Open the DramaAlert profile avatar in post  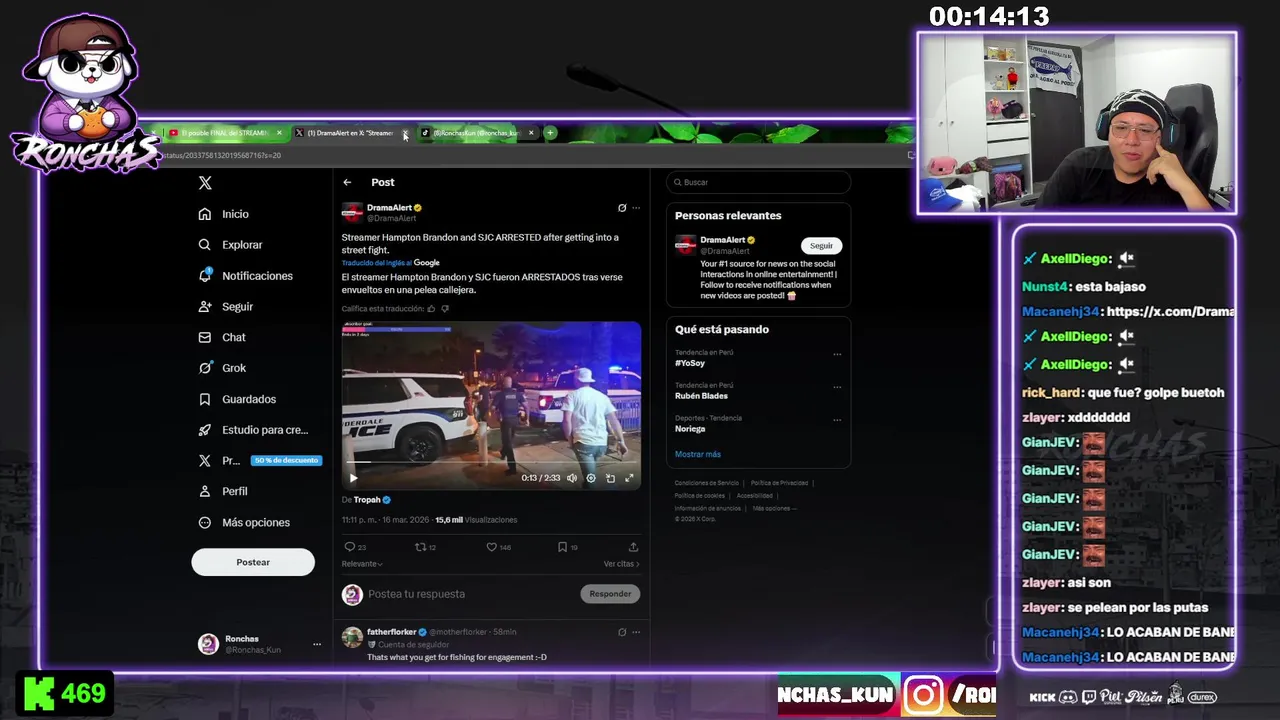[352, 213]
